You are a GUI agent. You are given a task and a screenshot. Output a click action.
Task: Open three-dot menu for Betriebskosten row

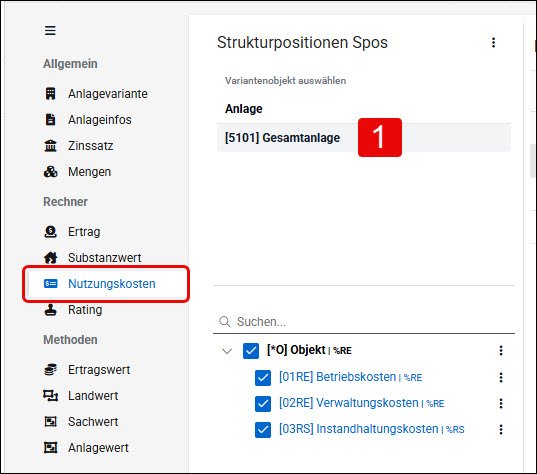coord(501,377)
